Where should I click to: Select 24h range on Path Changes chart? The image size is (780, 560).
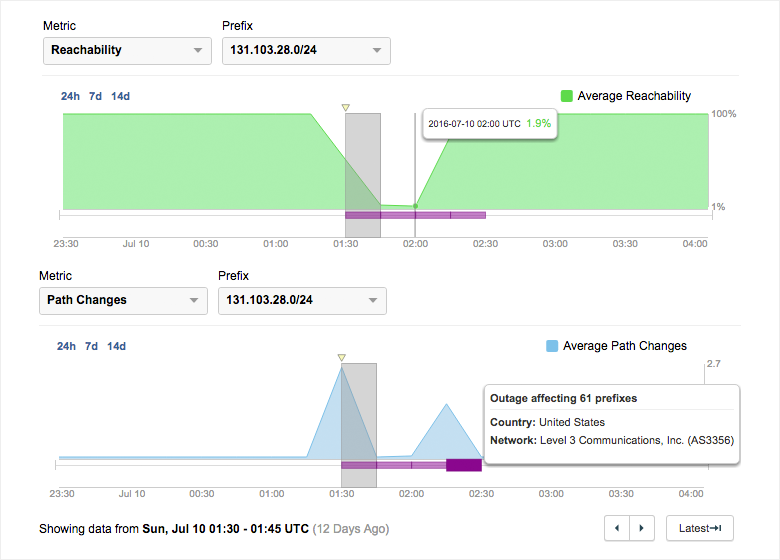coord(66,346)
